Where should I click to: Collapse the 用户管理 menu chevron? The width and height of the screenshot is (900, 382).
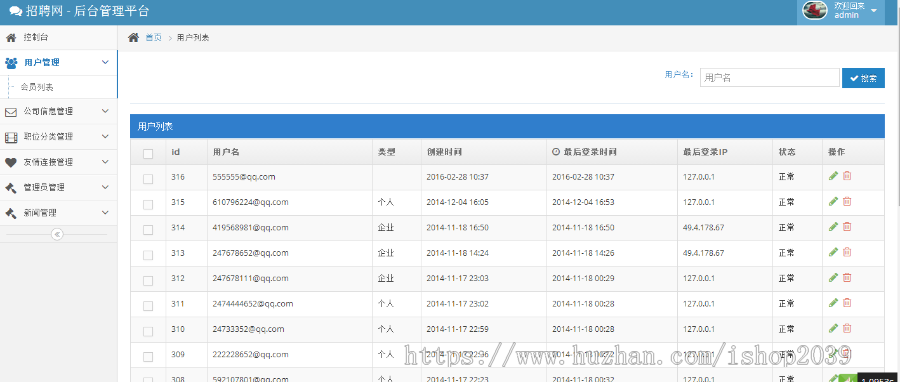pos(105,62)
